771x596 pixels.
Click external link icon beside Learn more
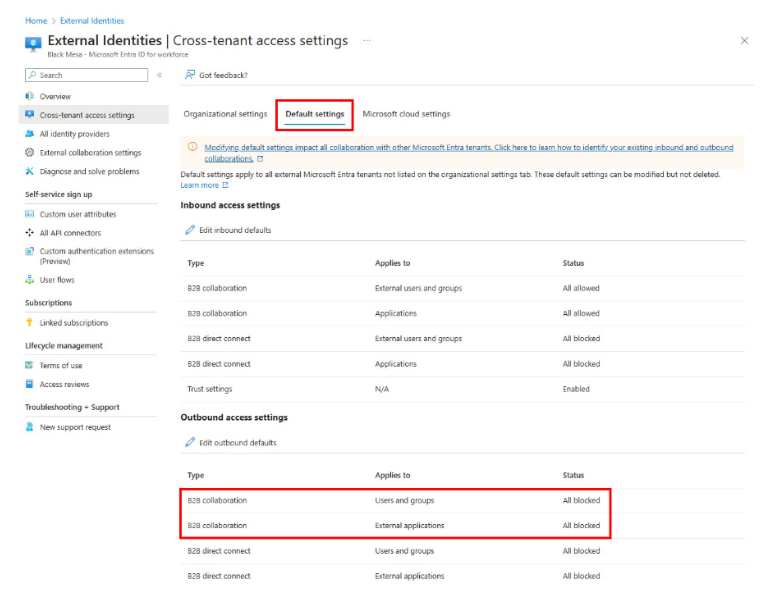[x=226, y=185]
